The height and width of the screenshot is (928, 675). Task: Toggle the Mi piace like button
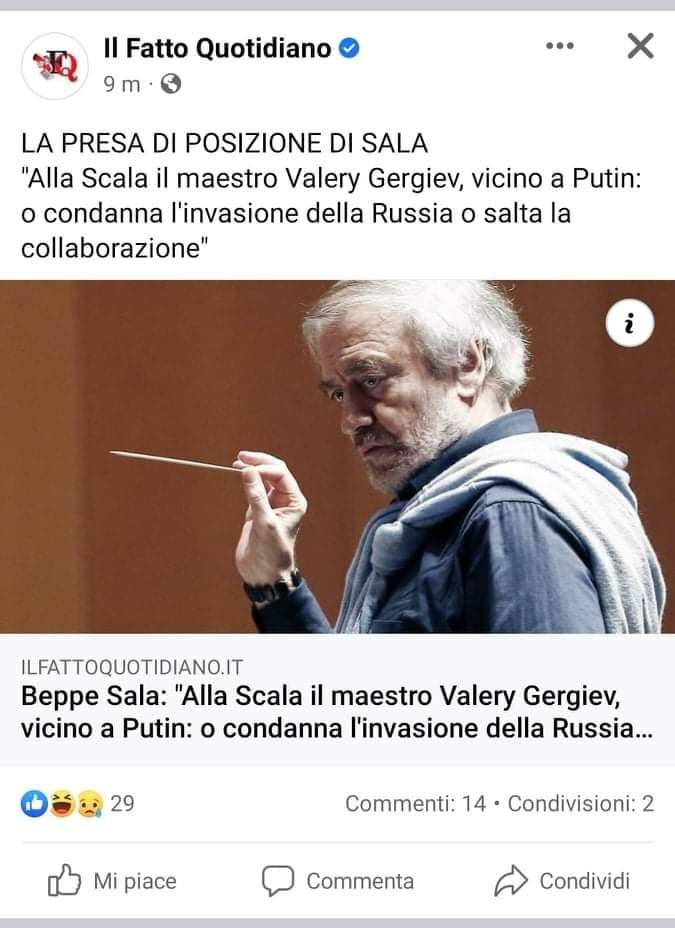112,881
